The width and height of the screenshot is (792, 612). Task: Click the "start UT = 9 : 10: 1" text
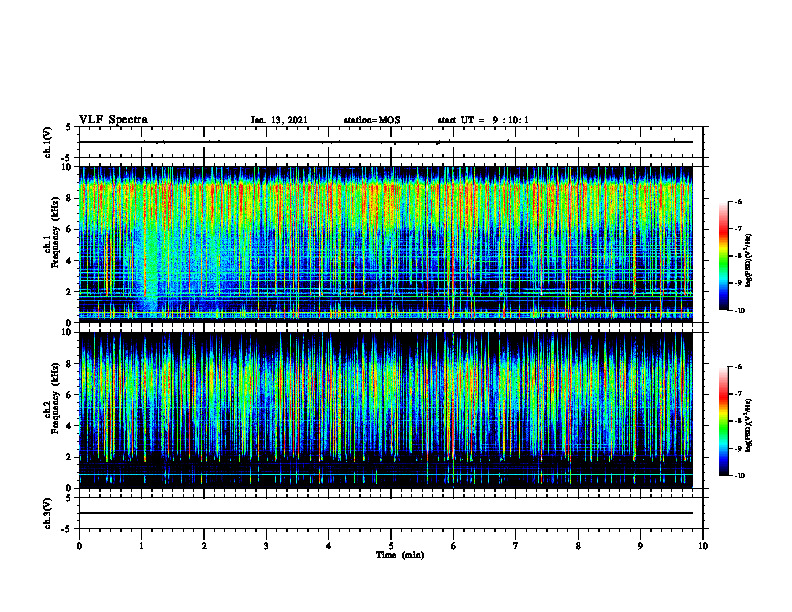[x=483, y=120]
